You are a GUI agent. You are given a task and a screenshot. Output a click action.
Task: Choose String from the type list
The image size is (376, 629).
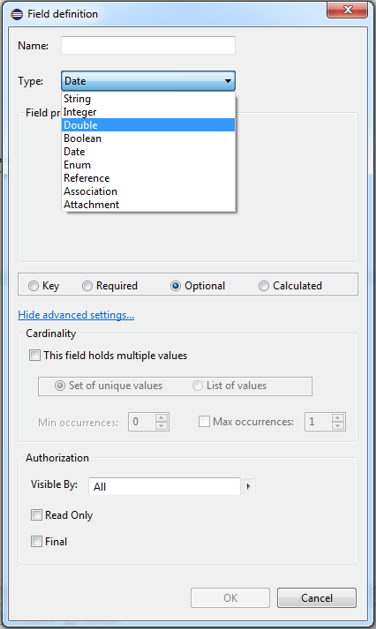click(148, 99)
